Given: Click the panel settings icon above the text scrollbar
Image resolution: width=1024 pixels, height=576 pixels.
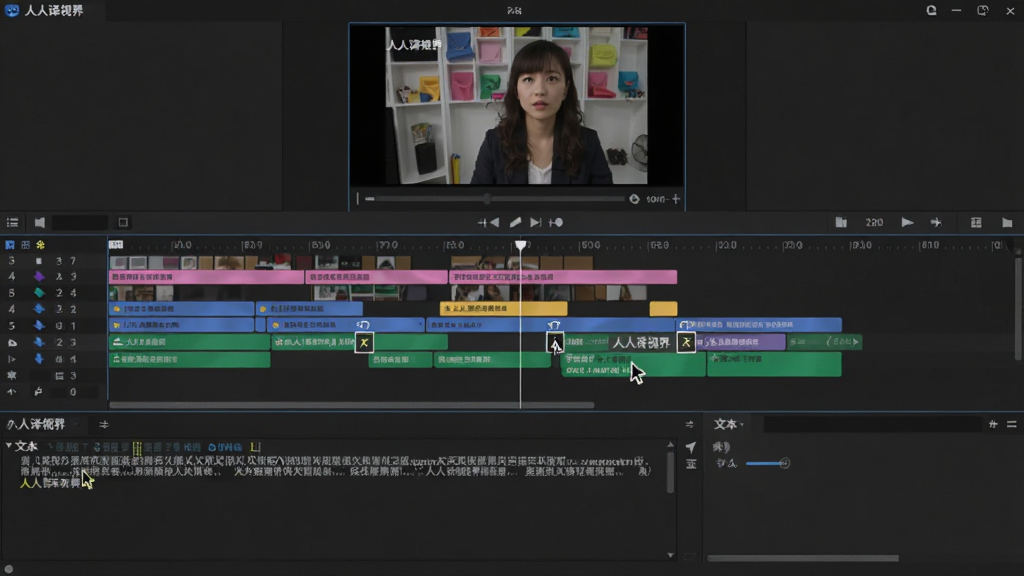Looking at the screenshot, I should point(690,424).
